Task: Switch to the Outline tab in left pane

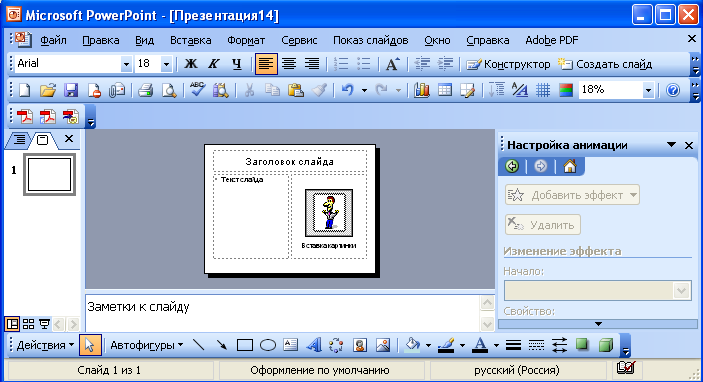Action: click(19, 139)
